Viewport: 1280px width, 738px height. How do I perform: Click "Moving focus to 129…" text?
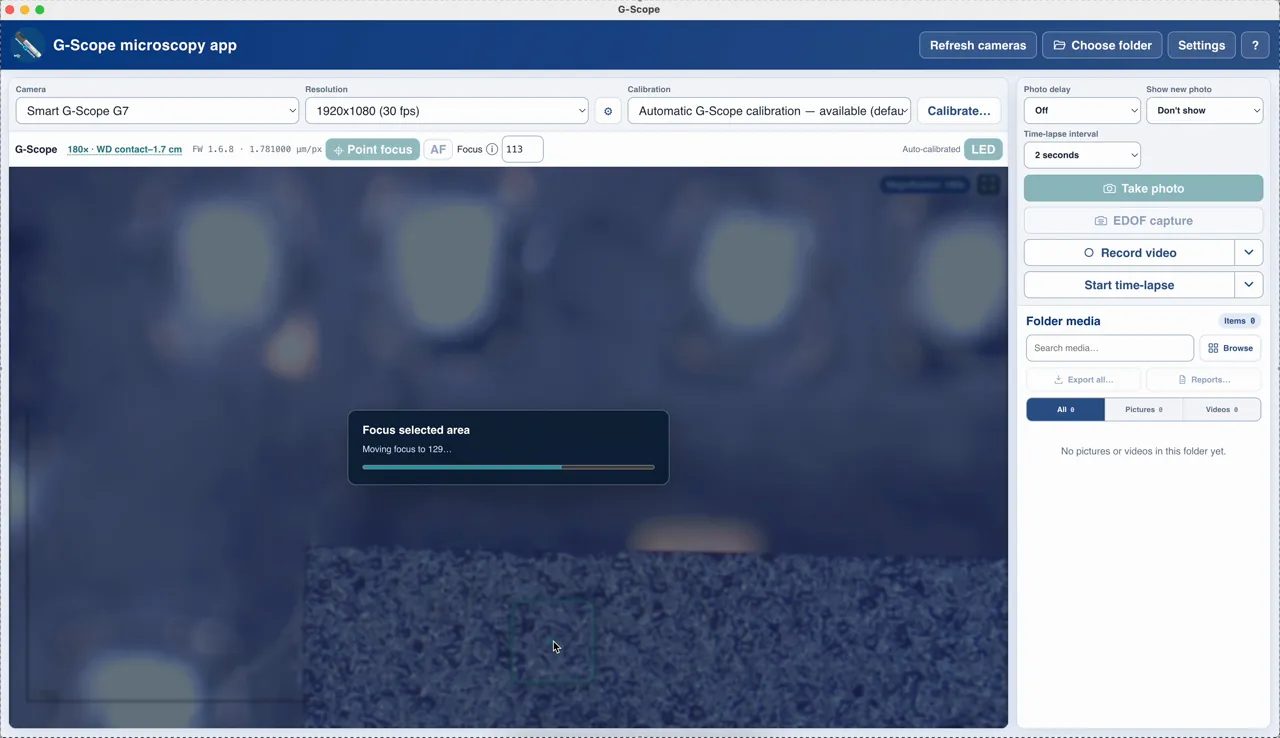tap(407, 450)
